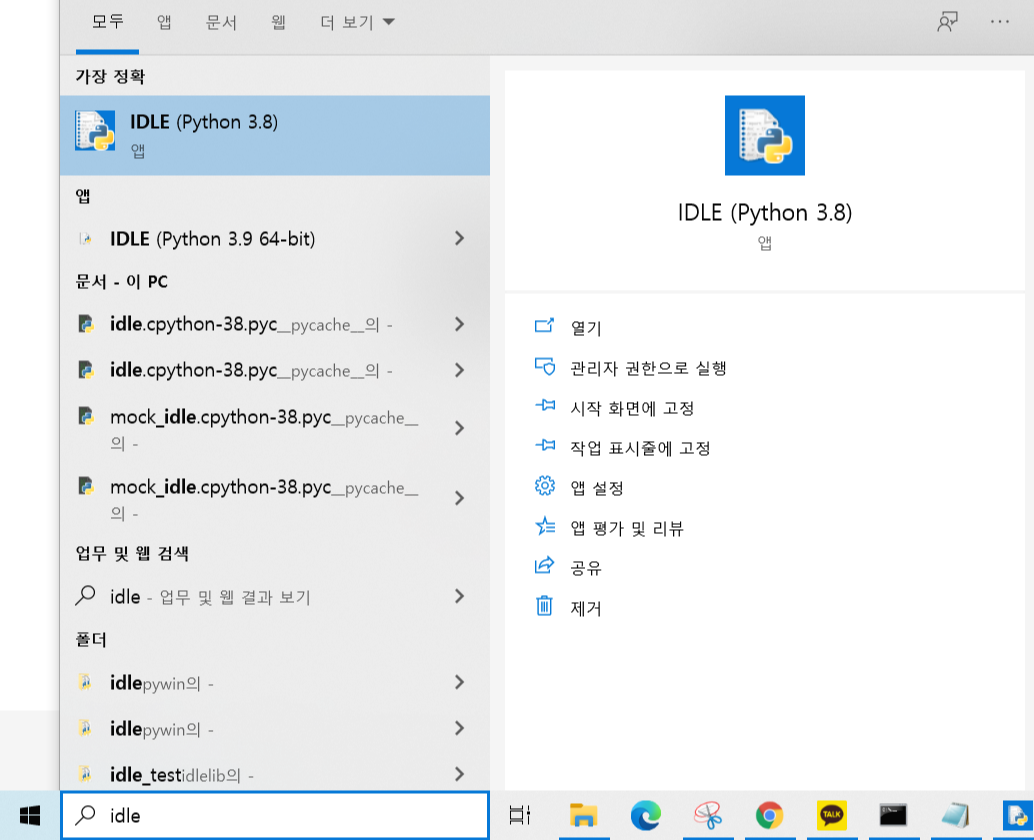1034x840 pixels.
Task: Open File Explorer from the taskbar
Action: 584,816
